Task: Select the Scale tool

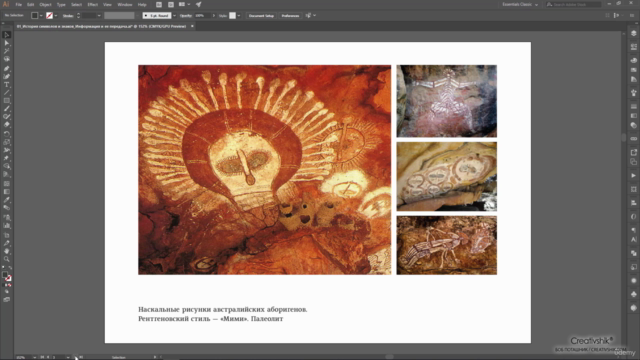Action: [7, 142]
